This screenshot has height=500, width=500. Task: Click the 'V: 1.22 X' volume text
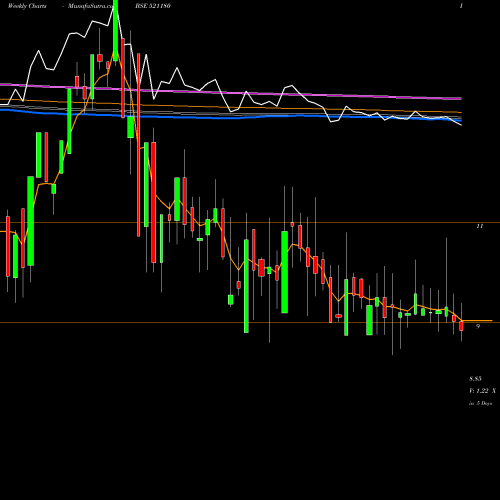[x=482, y=391]
